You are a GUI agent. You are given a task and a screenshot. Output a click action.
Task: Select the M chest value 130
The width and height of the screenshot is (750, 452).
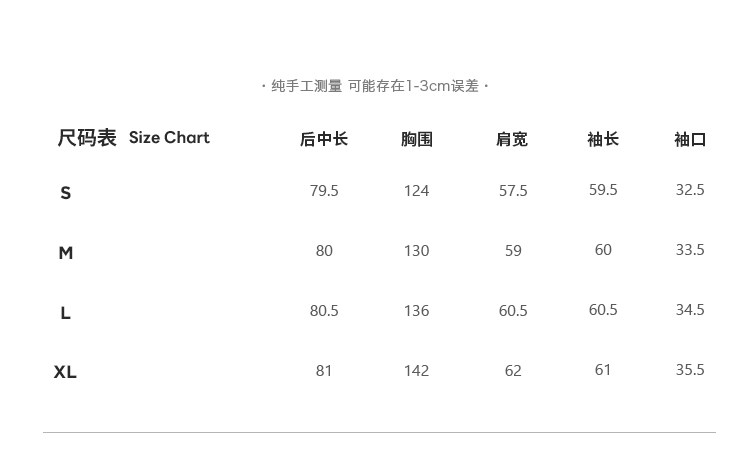pyautogui.click(x=416, y=250)
